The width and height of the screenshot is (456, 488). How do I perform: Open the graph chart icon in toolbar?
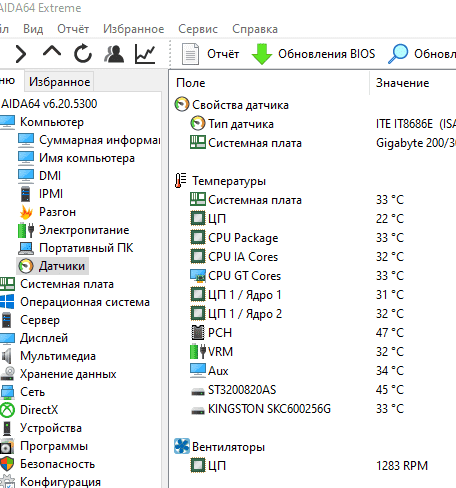tap(145, 54)
